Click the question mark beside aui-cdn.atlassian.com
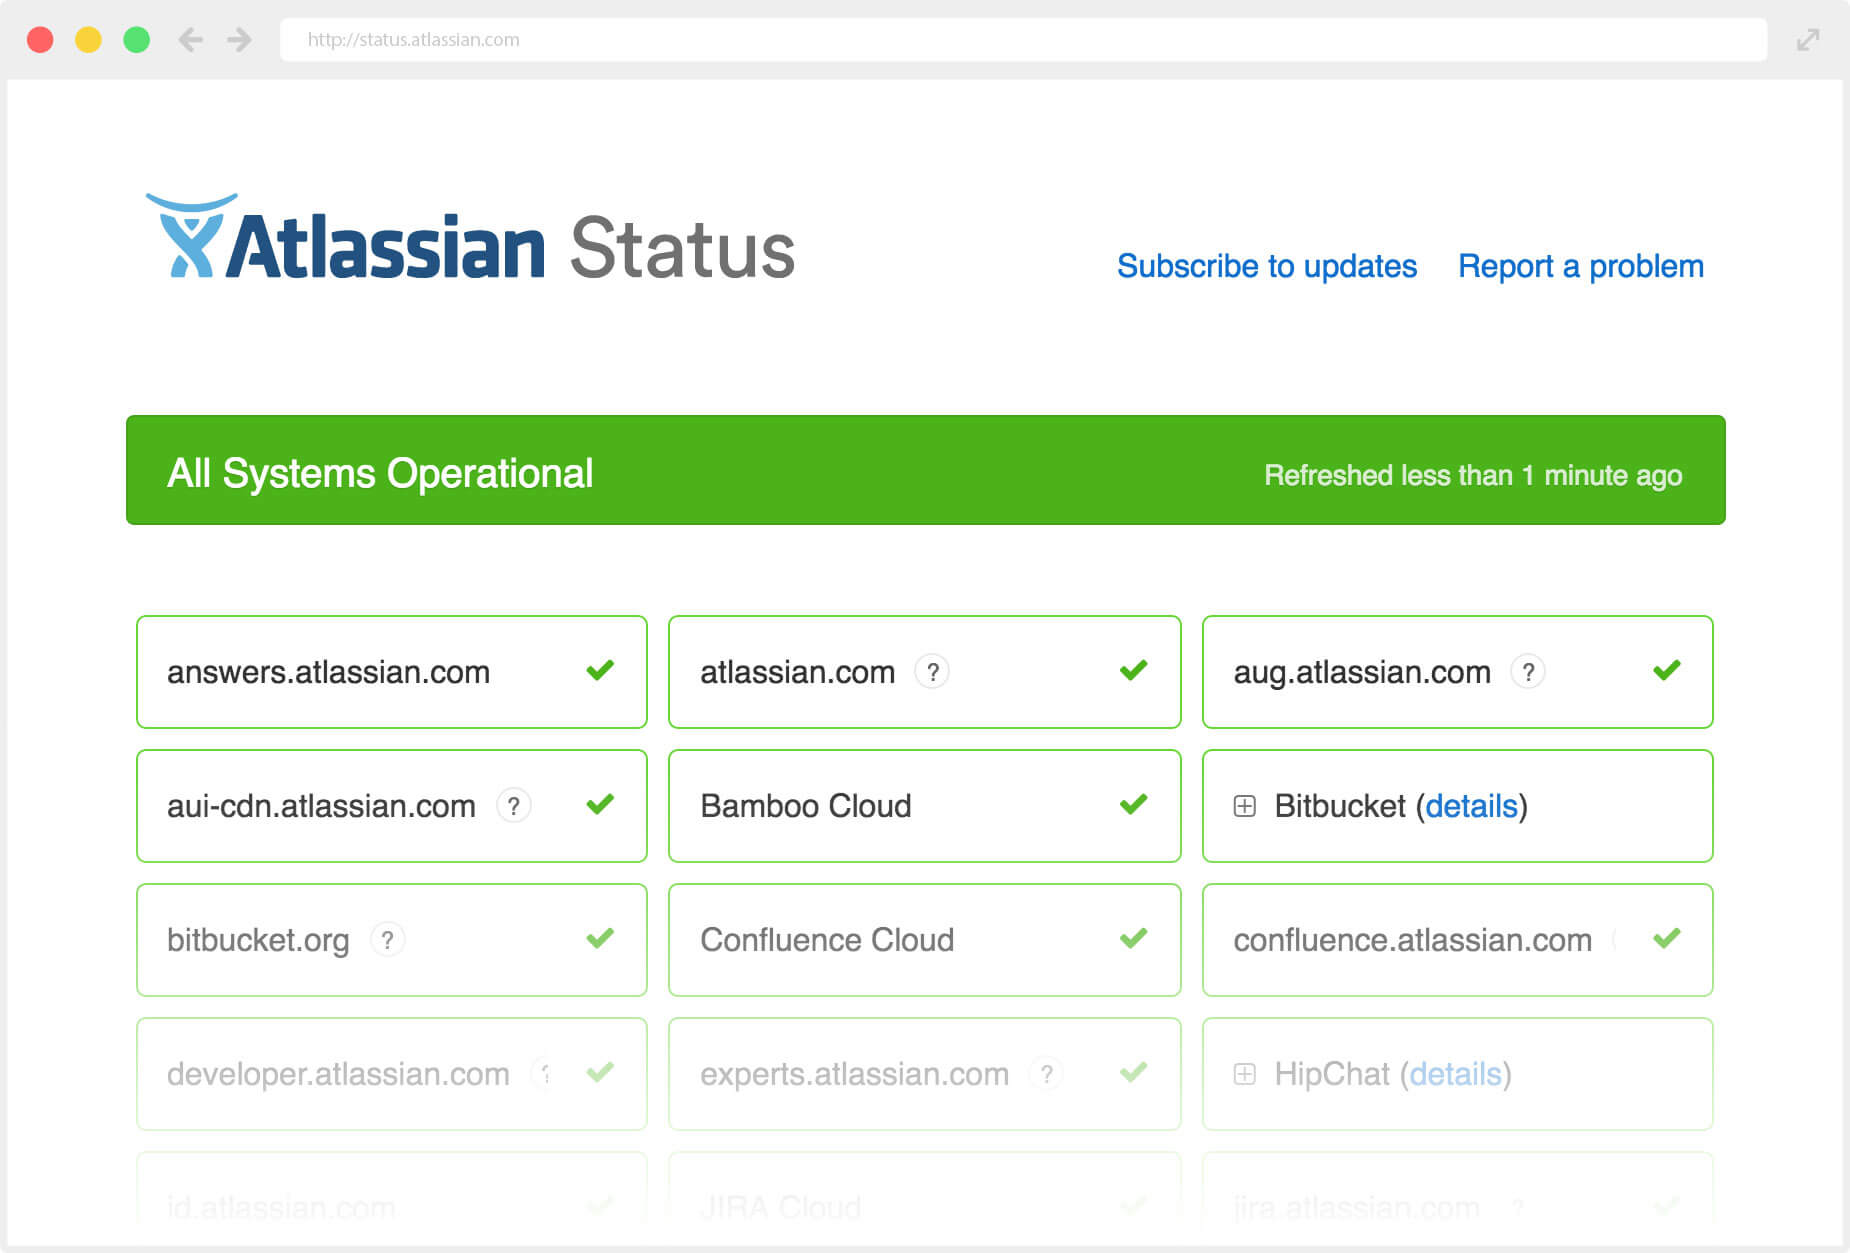 (514, 806)
